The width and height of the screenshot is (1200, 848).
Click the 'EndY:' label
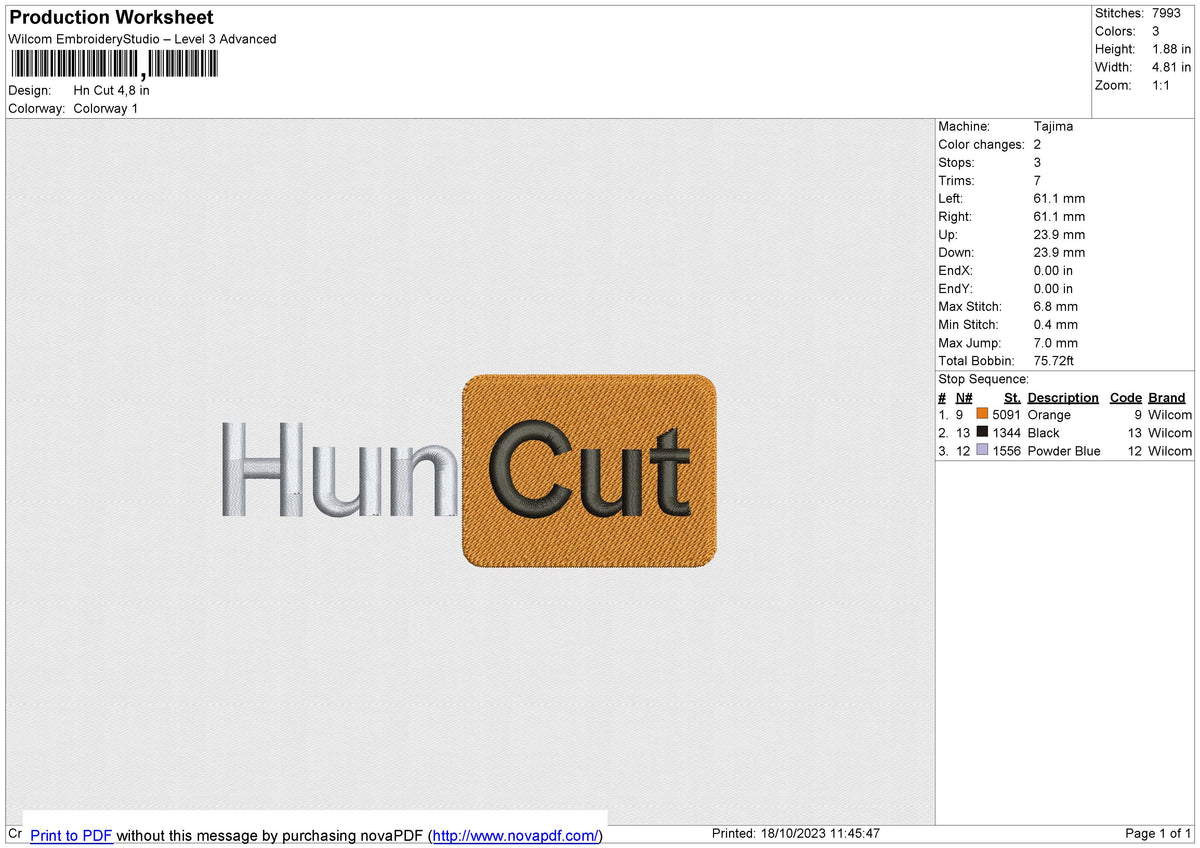pos(955,288)
